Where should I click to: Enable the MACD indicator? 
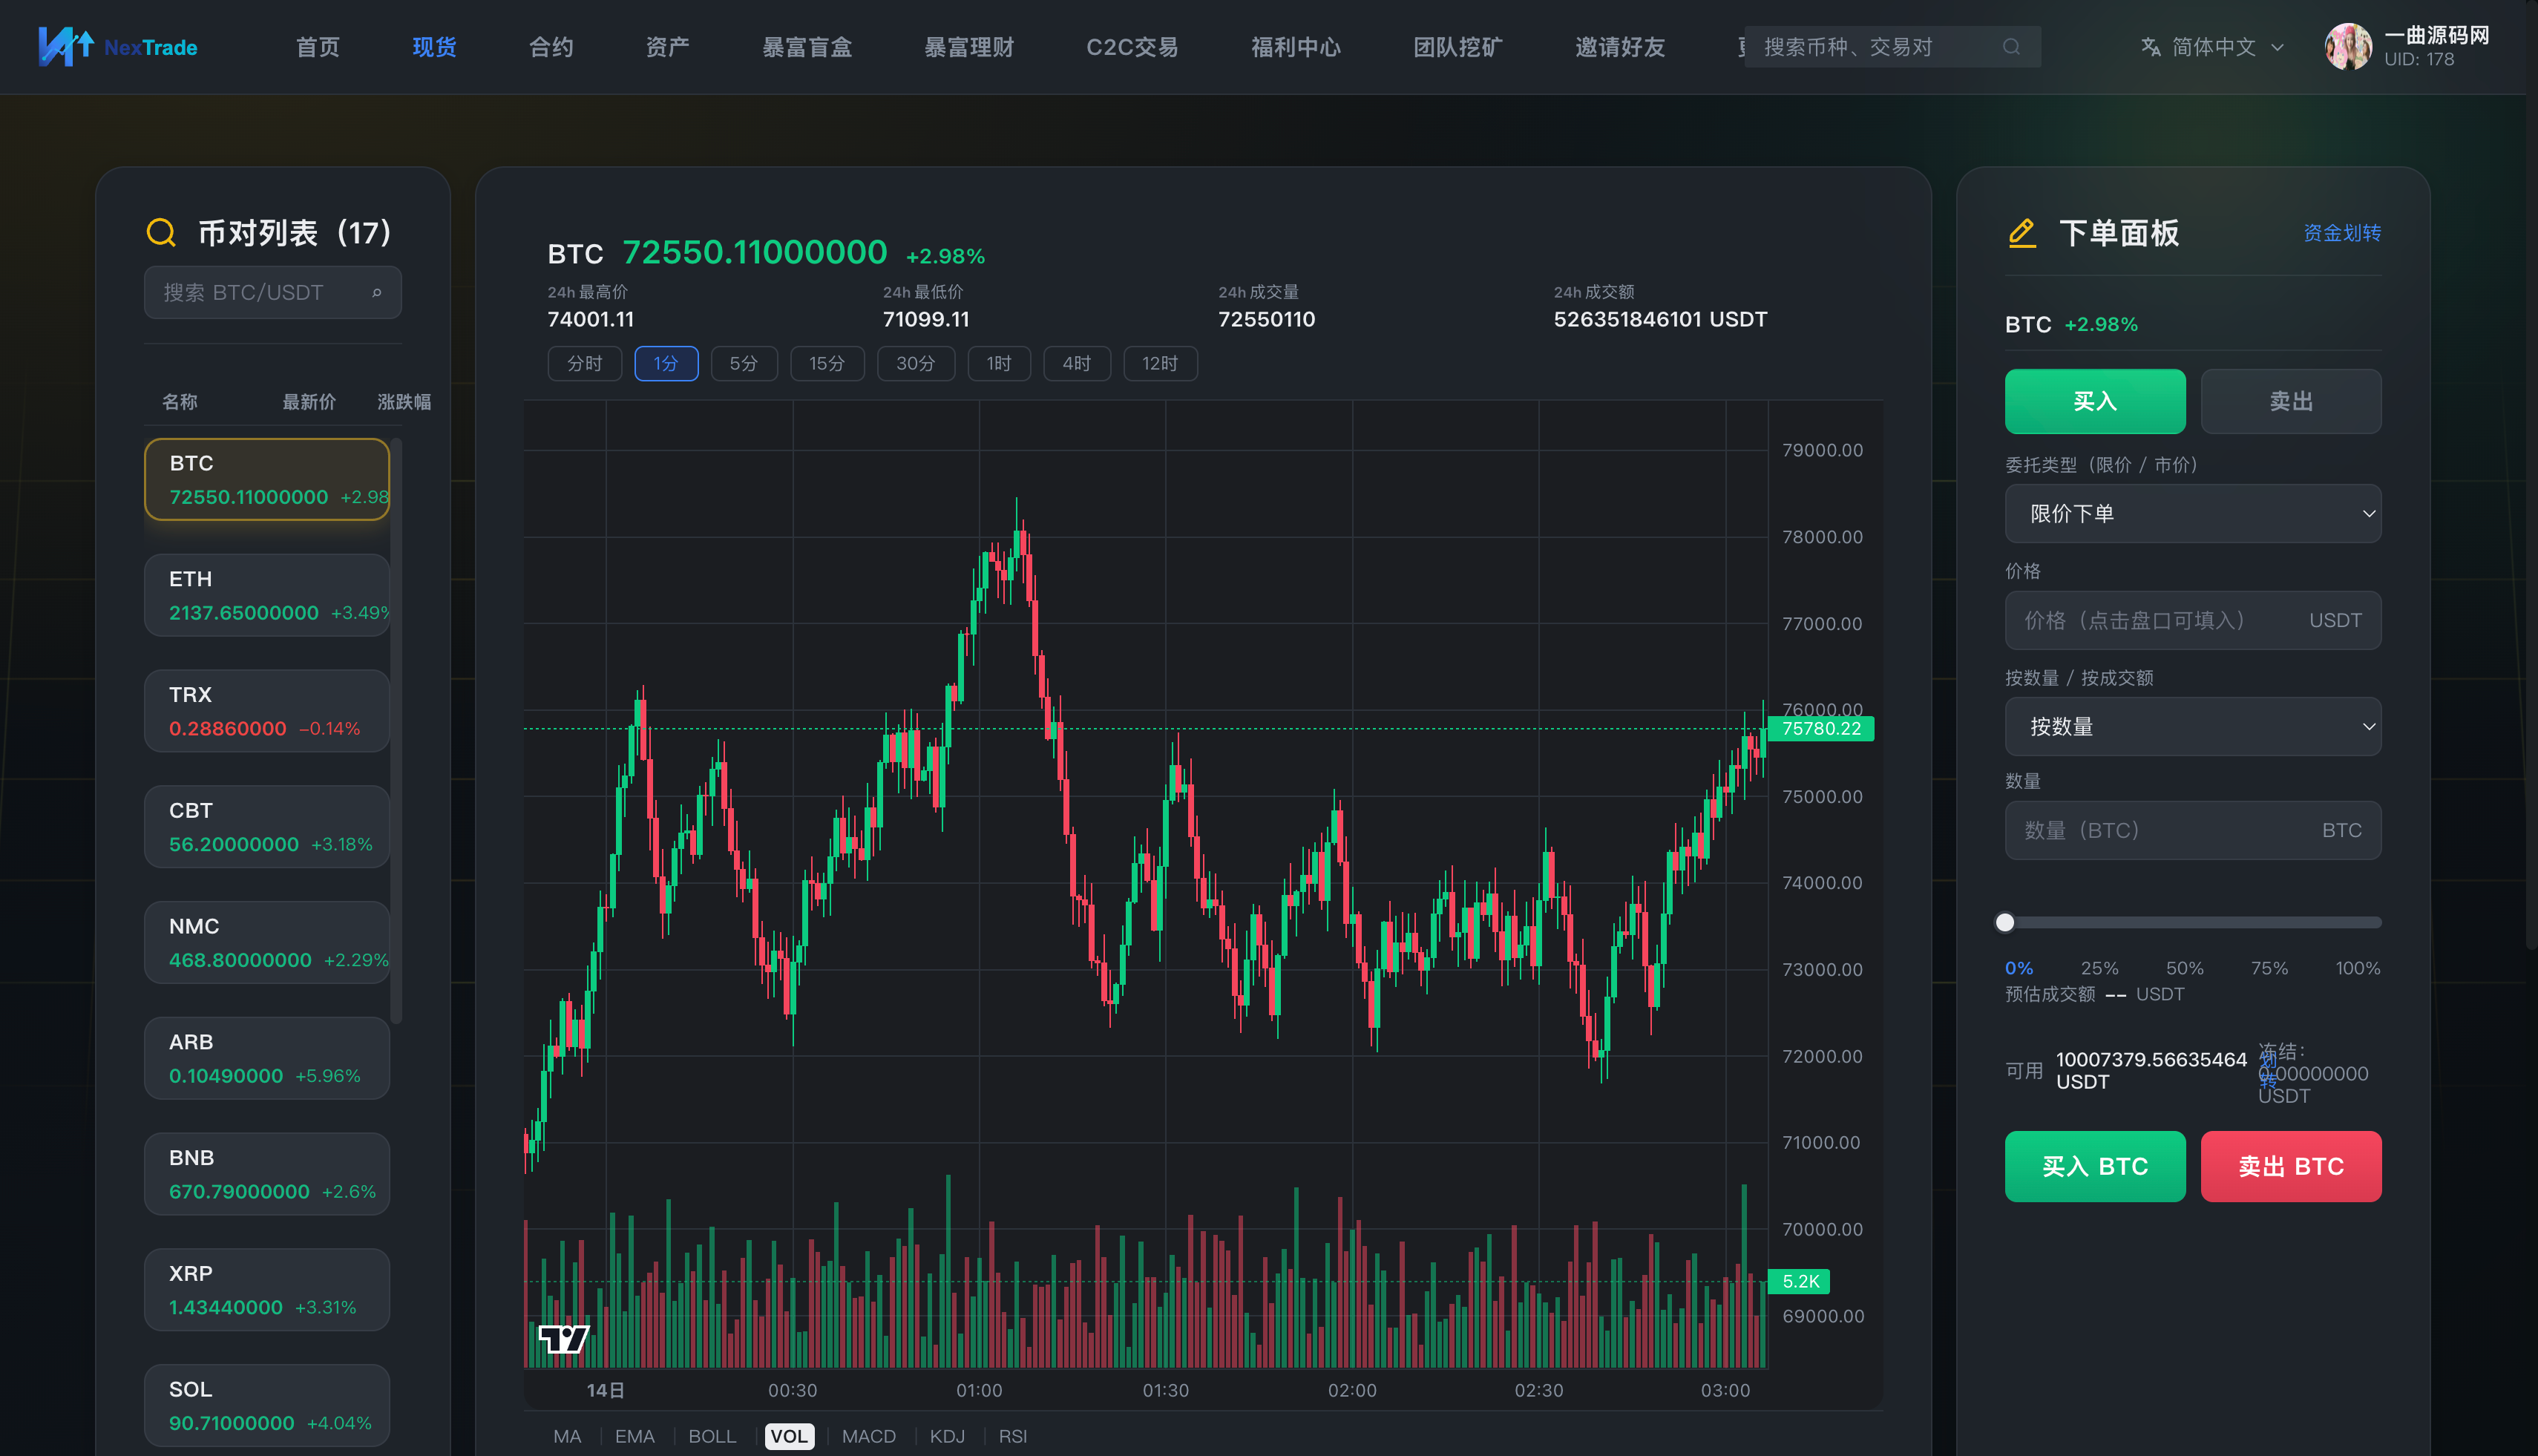[x=868, y=1436]
